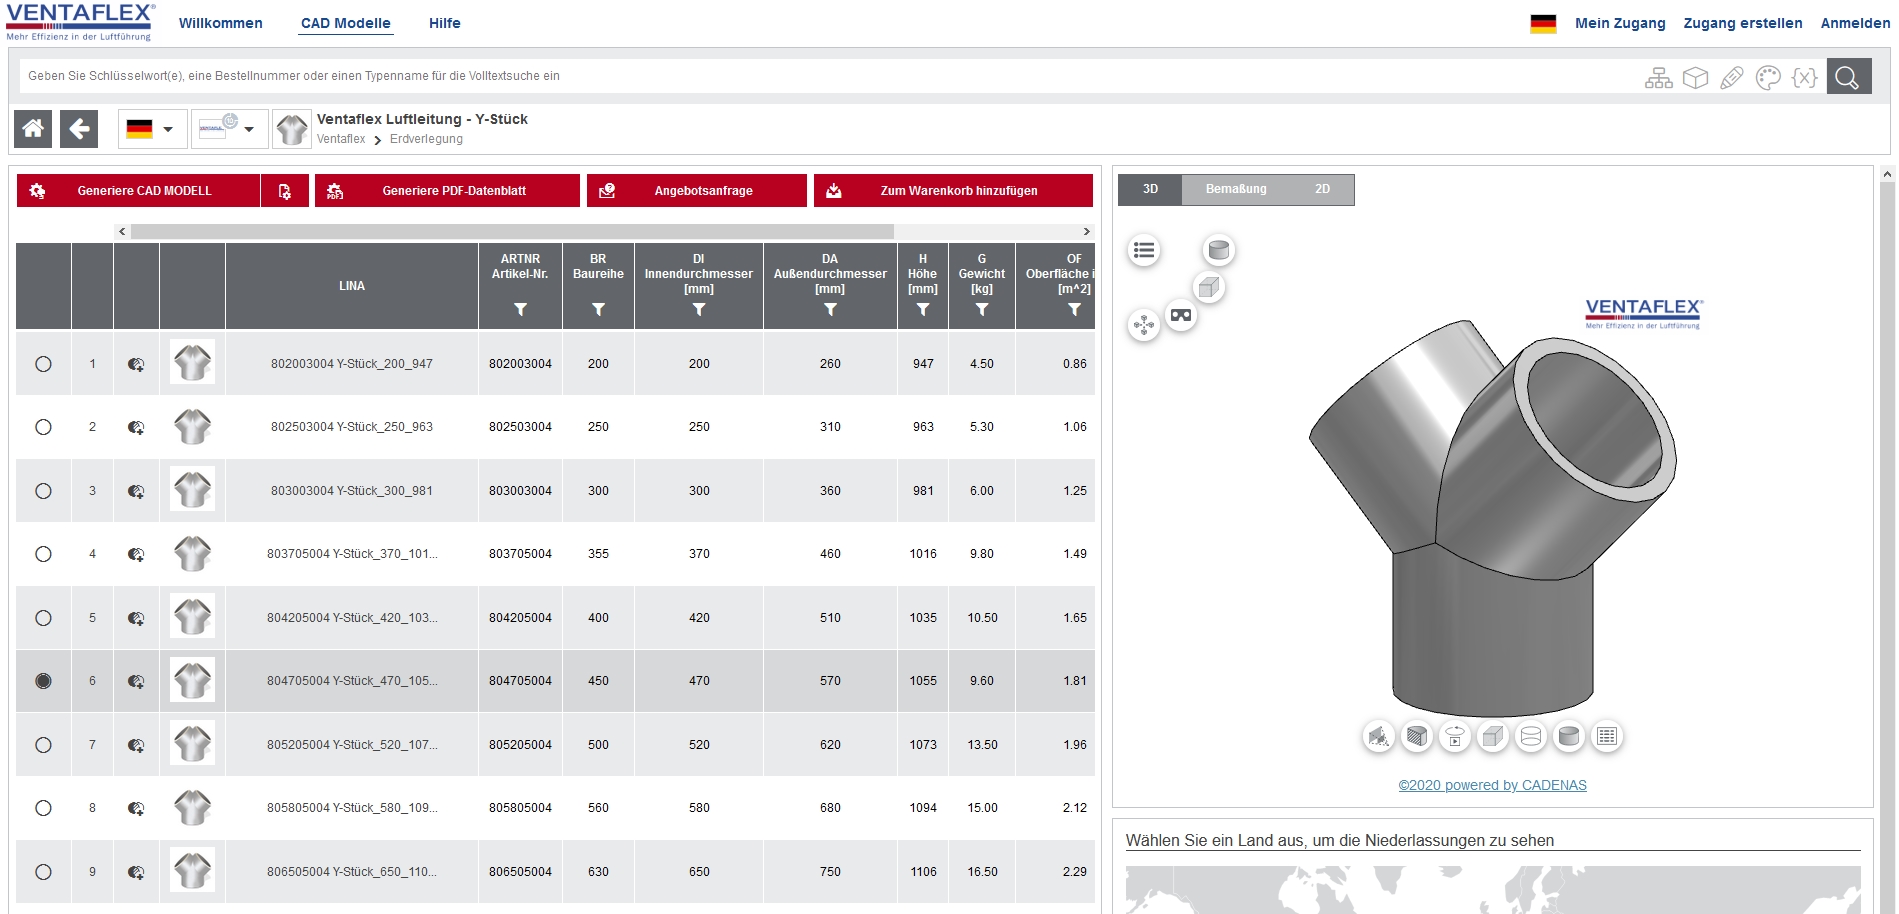Switch to wireframe cylinder display icon
Viewport: 1899px width, 914px height.
(1531, 737)
